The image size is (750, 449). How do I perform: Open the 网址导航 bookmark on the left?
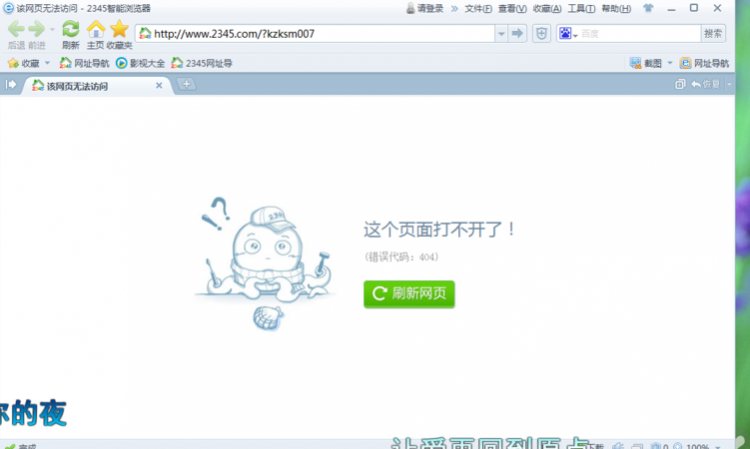(x=84, y=63)
